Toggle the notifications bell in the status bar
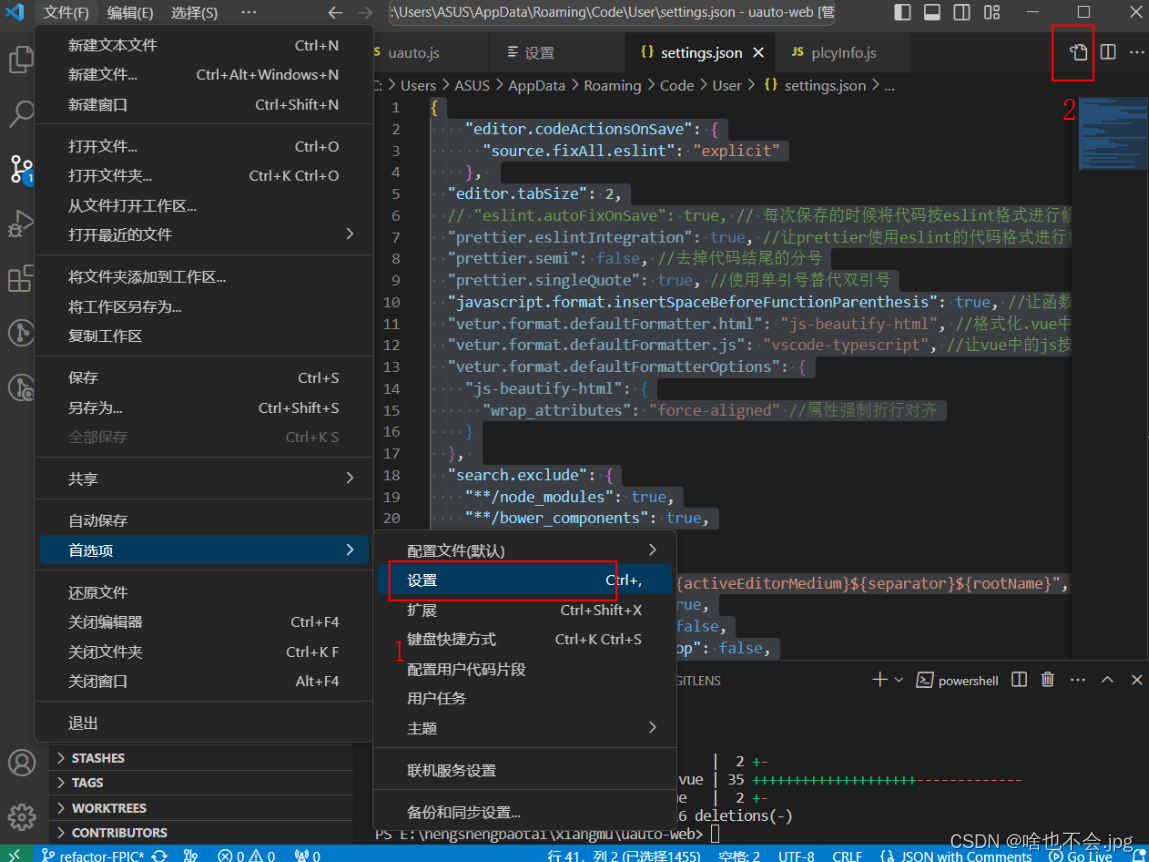Image resolution: width=1149 pixels, height=862 pixels. [1140, 855]
